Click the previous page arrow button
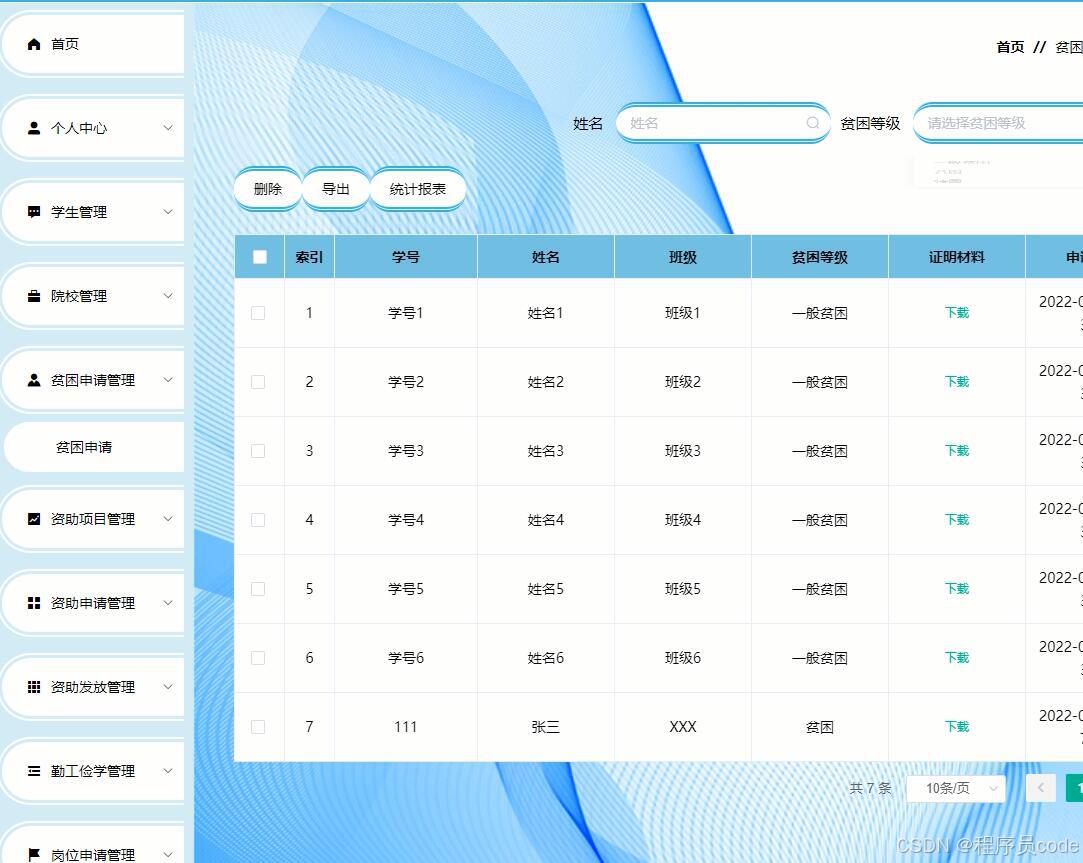 point(1041,788)
